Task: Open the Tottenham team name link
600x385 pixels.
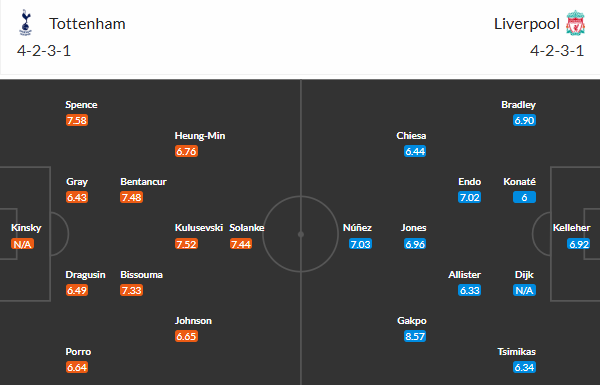Action: click(x=87, y=24)
